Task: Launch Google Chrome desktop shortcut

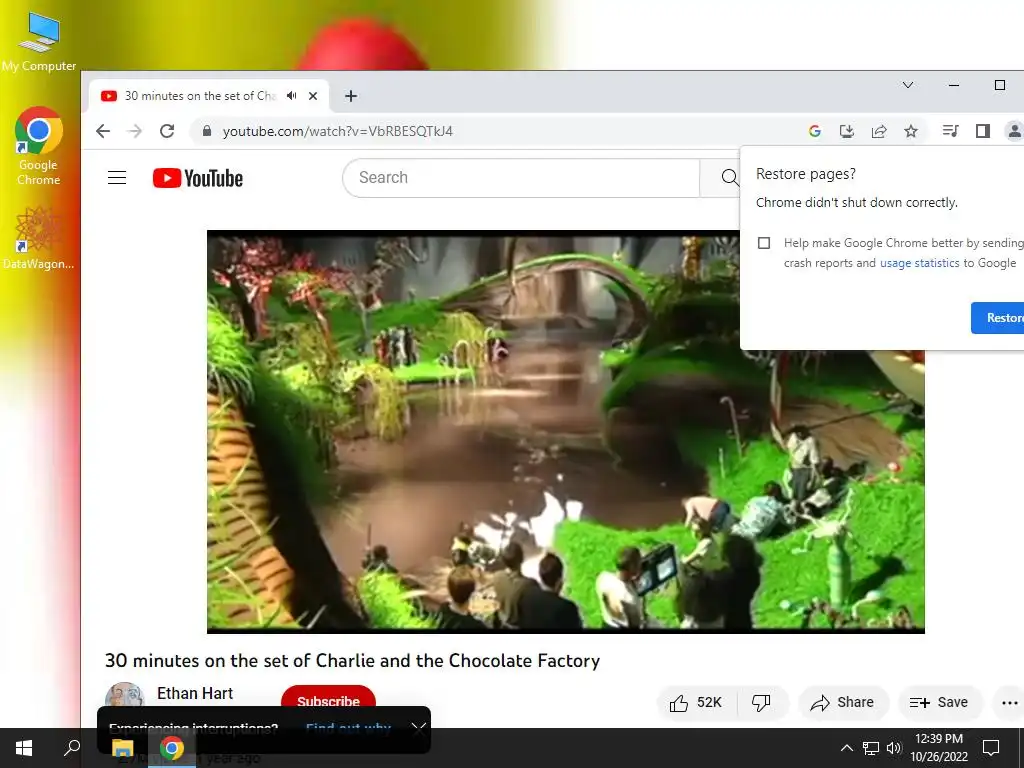Action: (x=39, y=146)
